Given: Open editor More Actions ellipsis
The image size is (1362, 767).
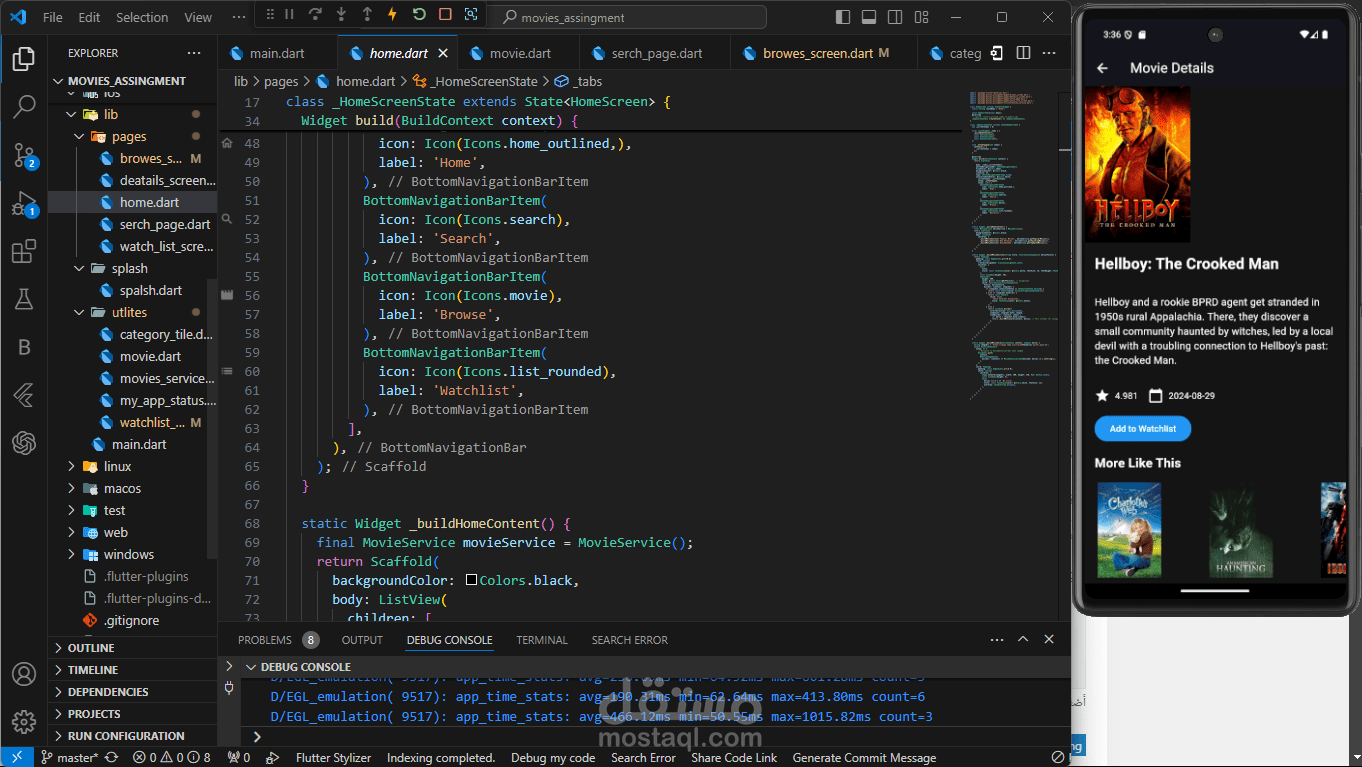Looking at the screenshot, I should click(x=1049, y=53).
